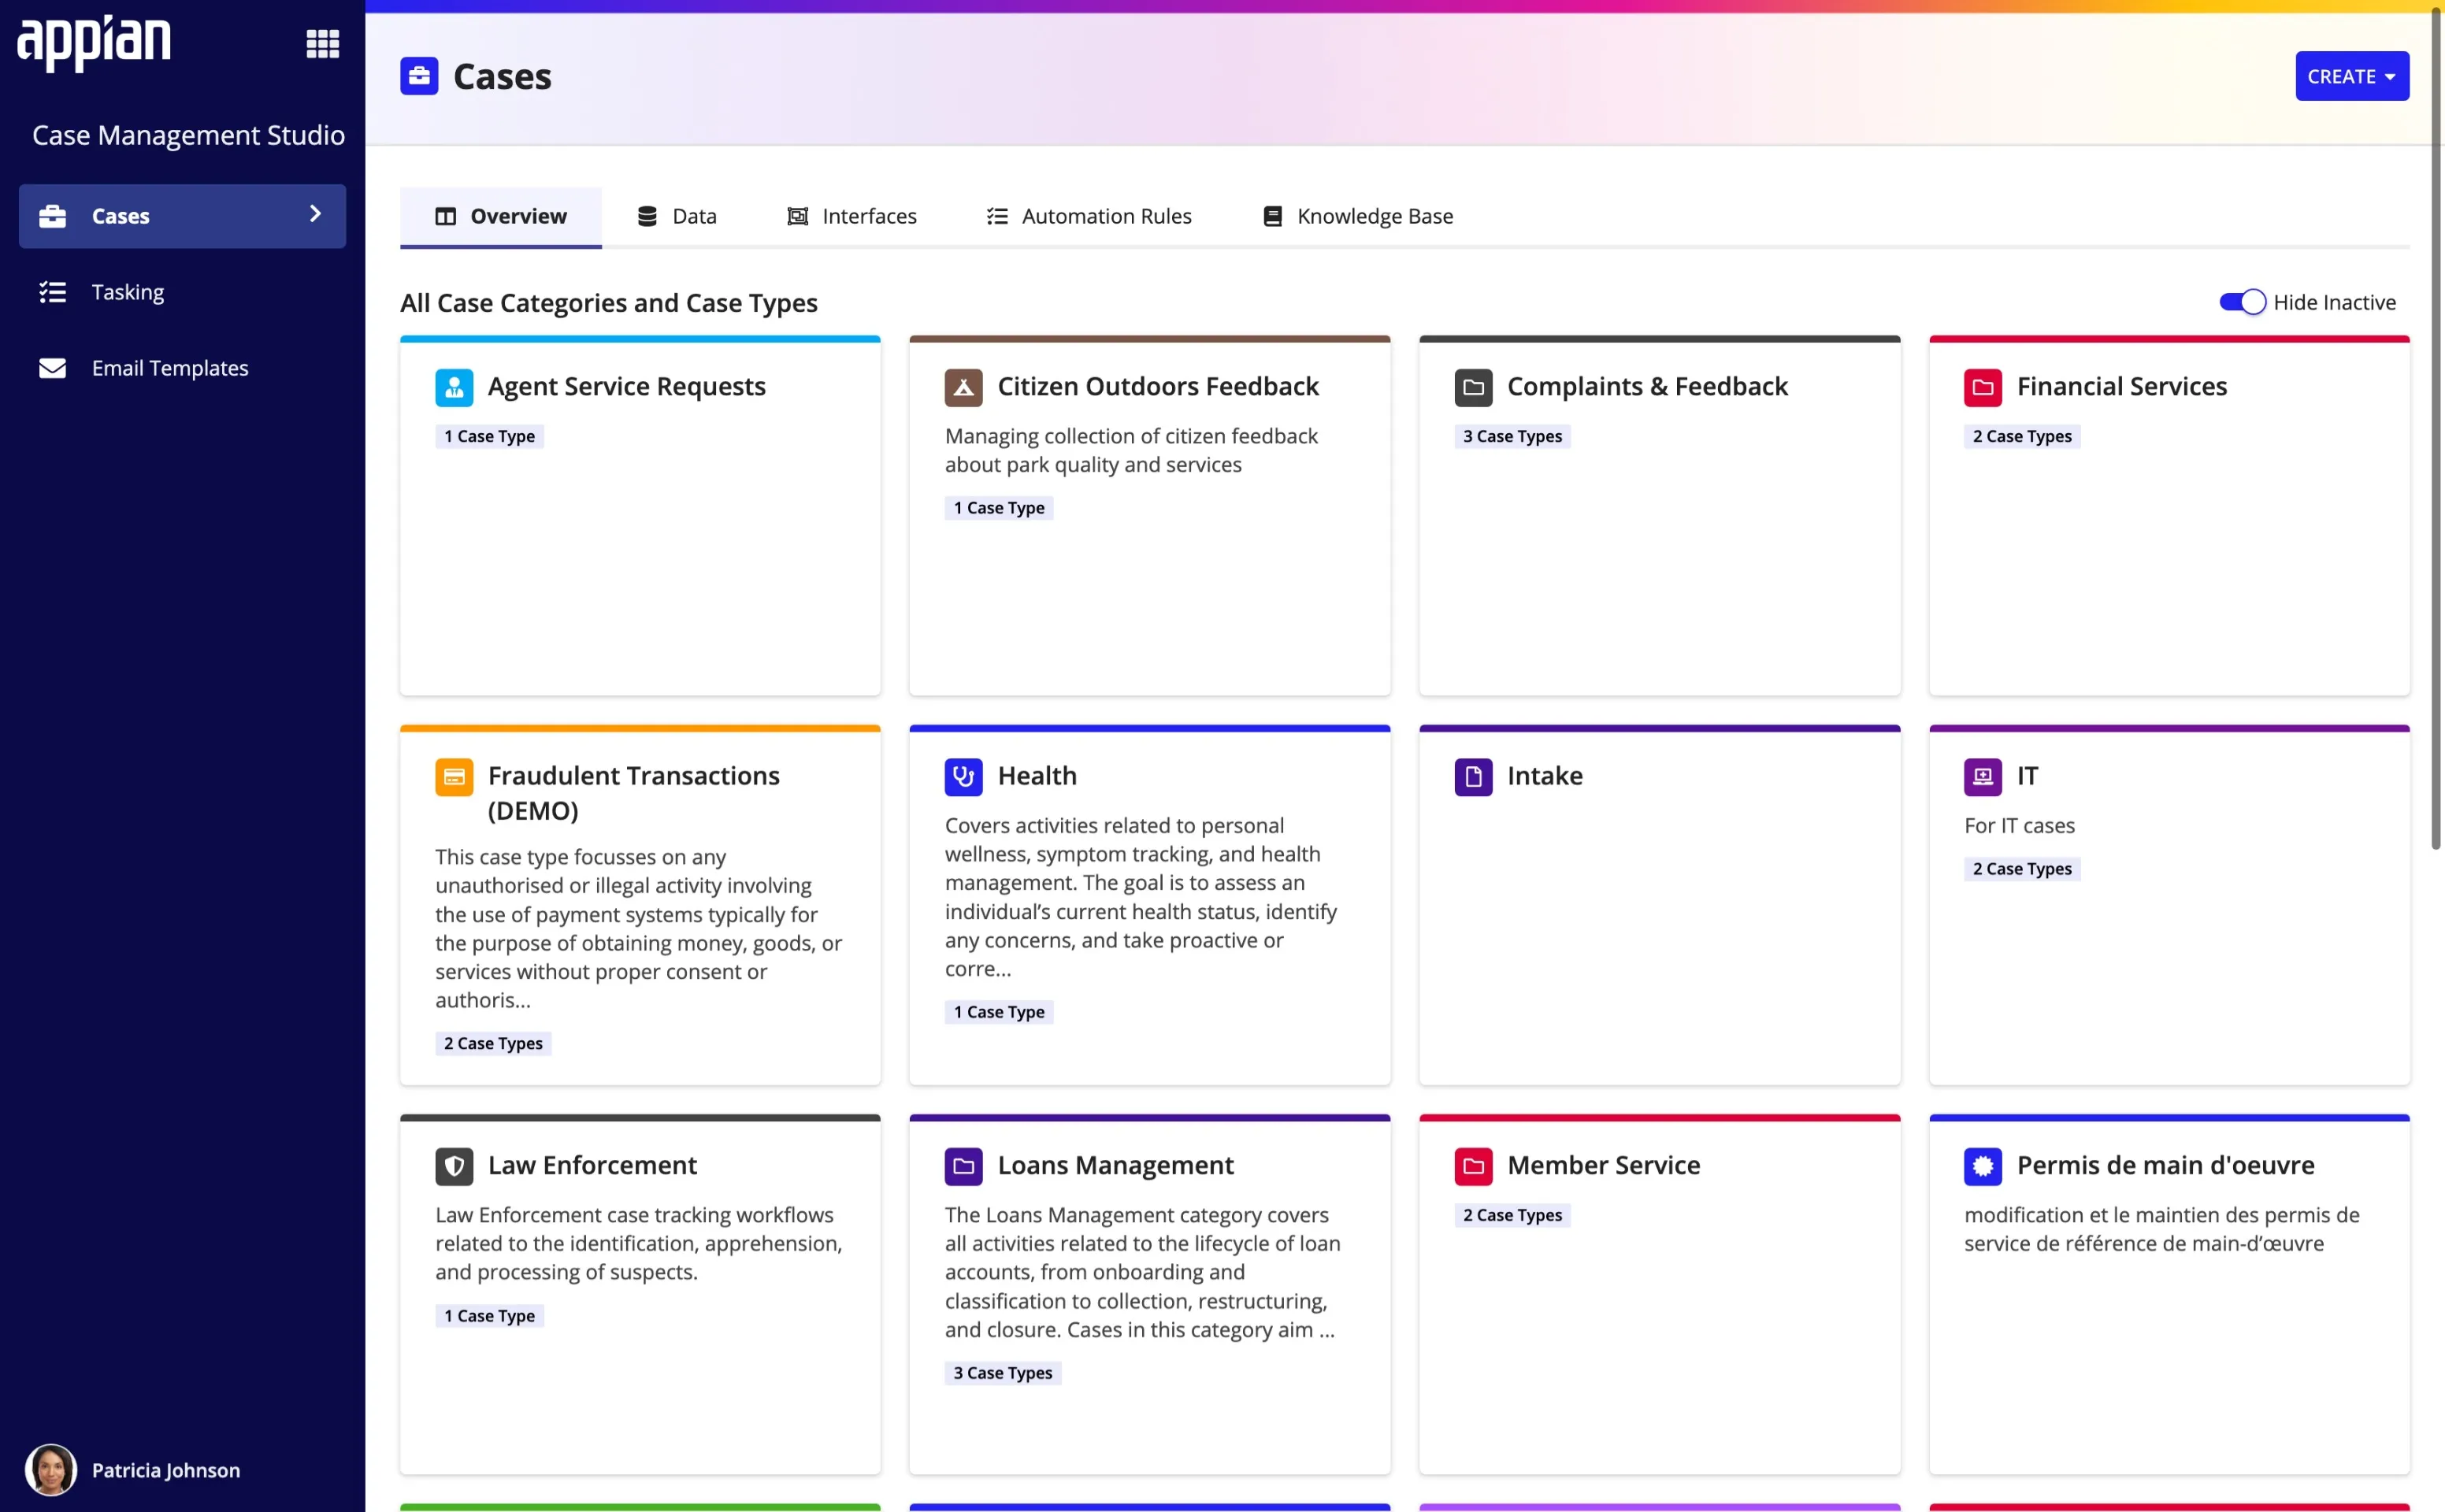Switch to the Data tab
Viewport: 2445px width, 1512px height.
[x=677, y=216]
